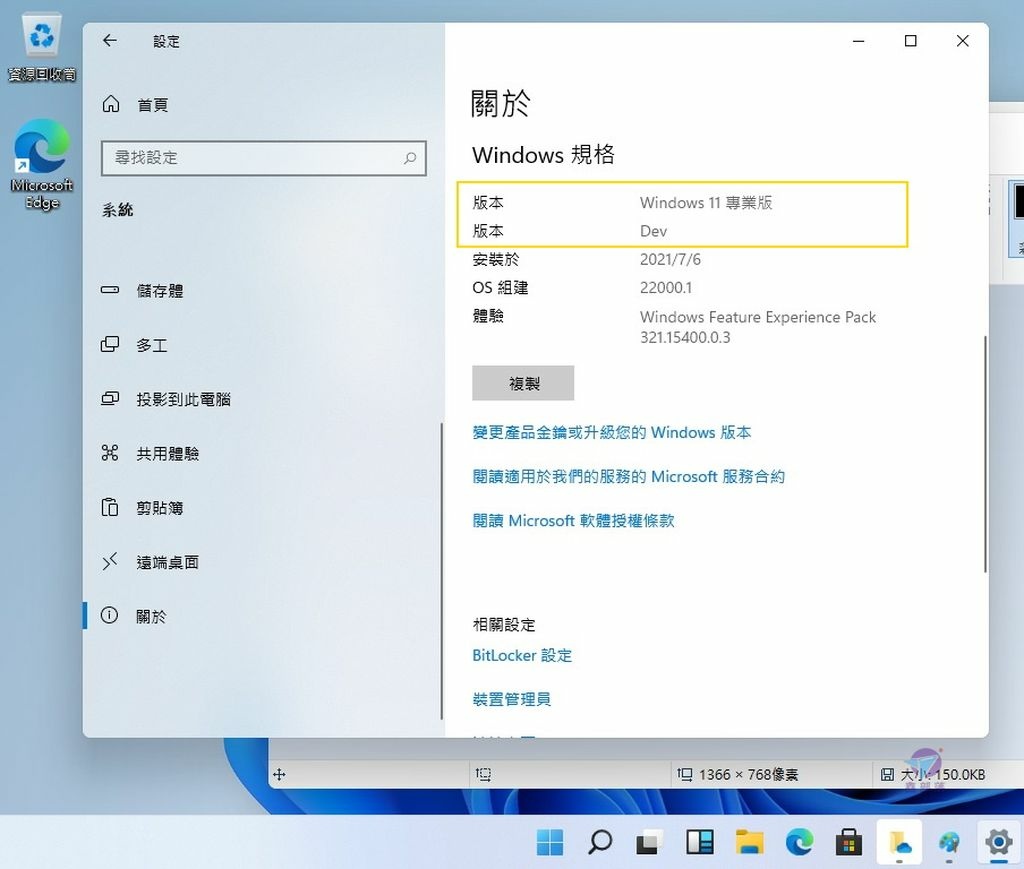Select the Microsoft Edge desktop shortcut

click(x=42, y=165)
